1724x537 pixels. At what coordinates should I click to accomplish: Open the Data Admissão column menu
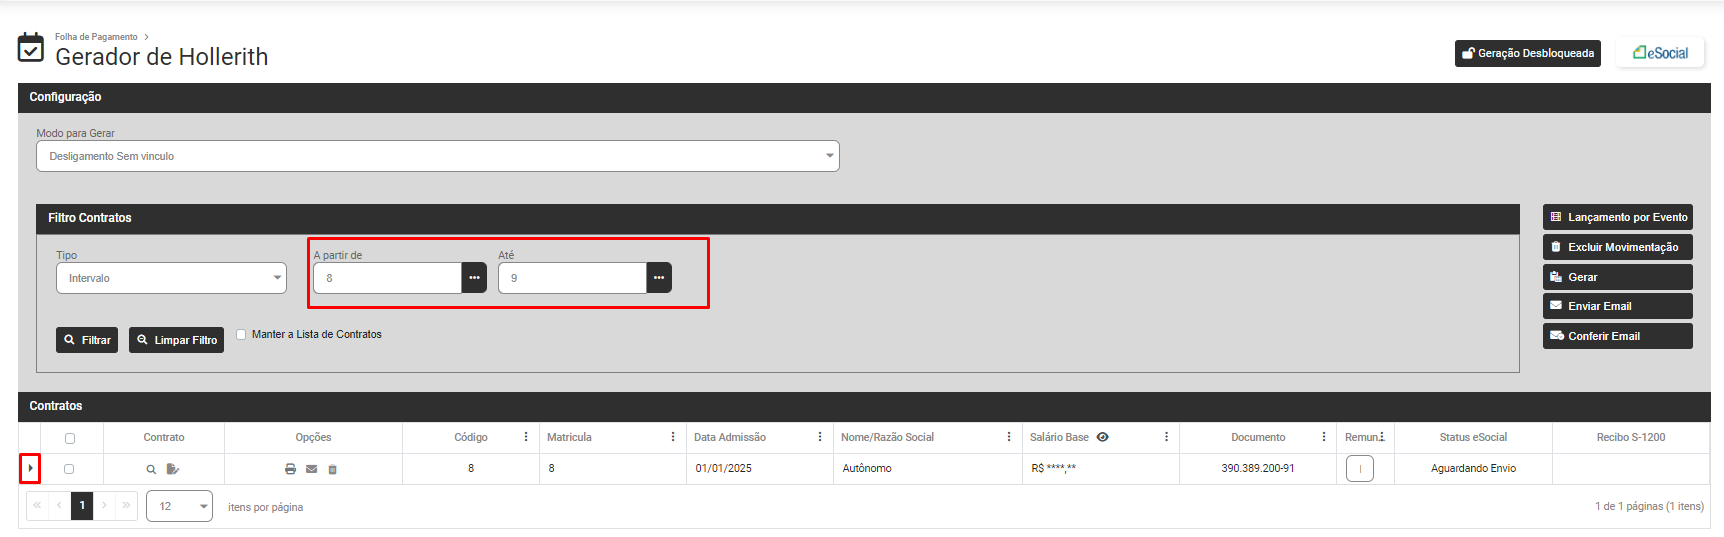pos(820,437)
